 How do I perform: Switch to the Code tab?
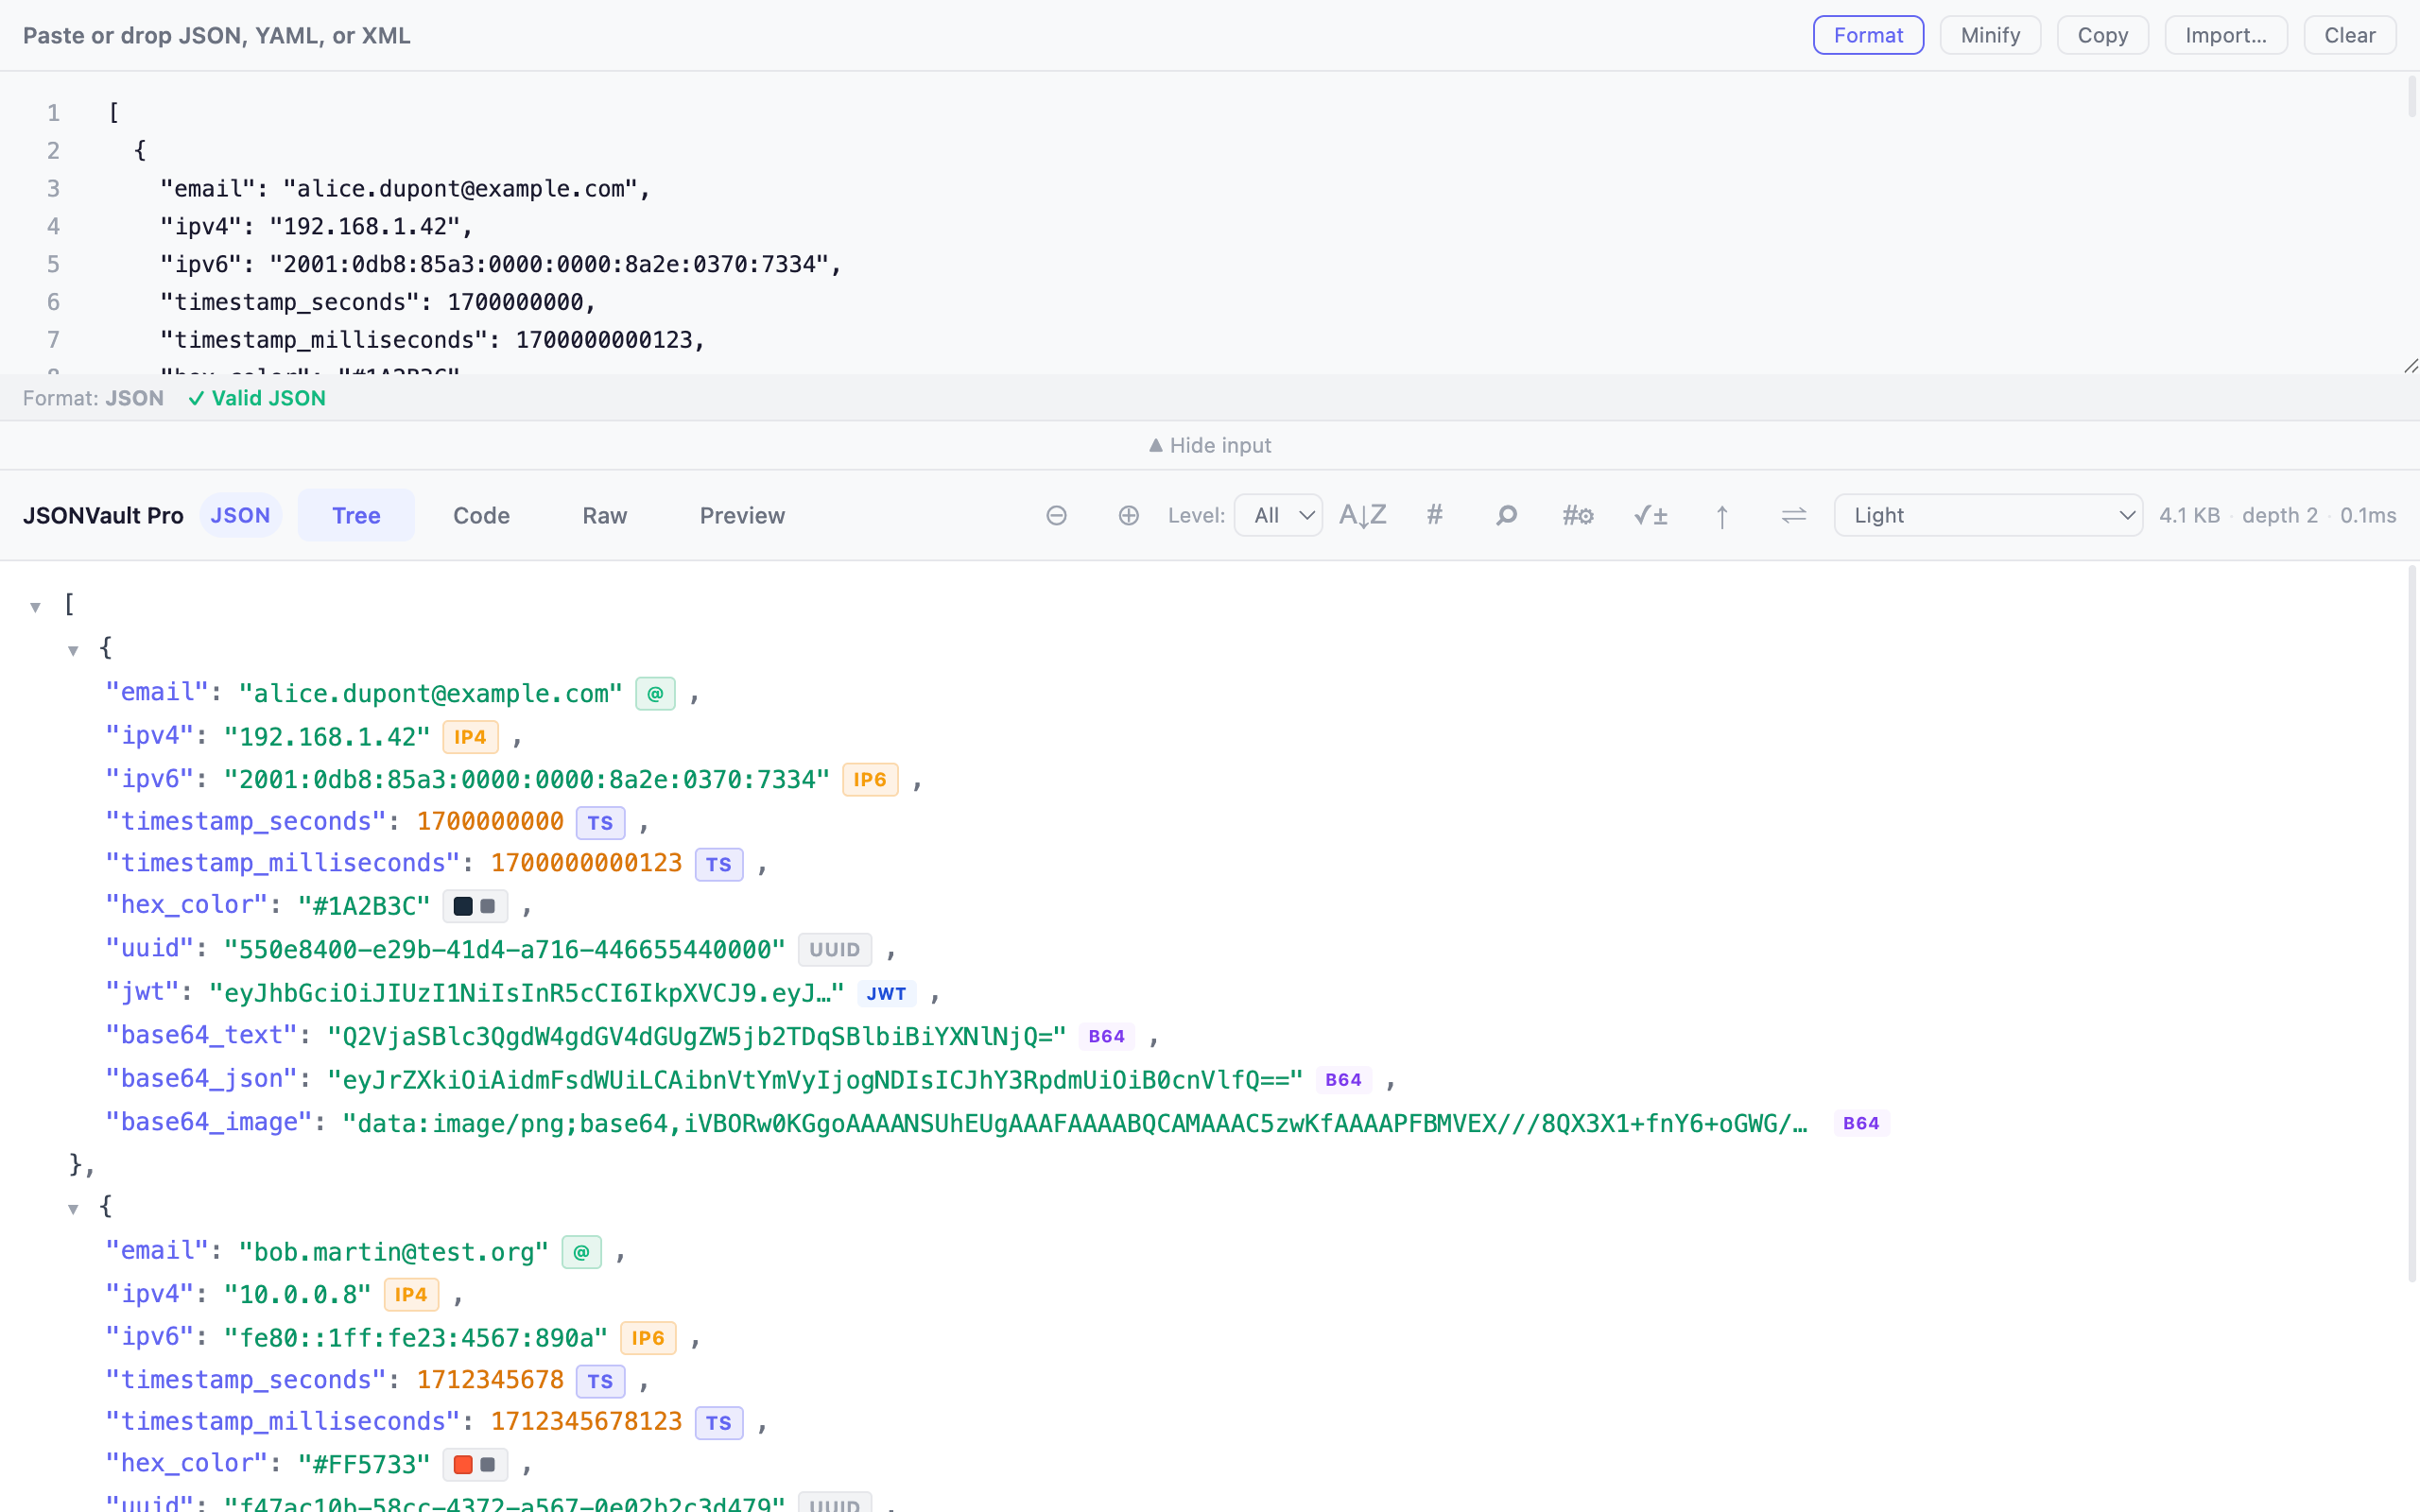click(x=481, y=515)
